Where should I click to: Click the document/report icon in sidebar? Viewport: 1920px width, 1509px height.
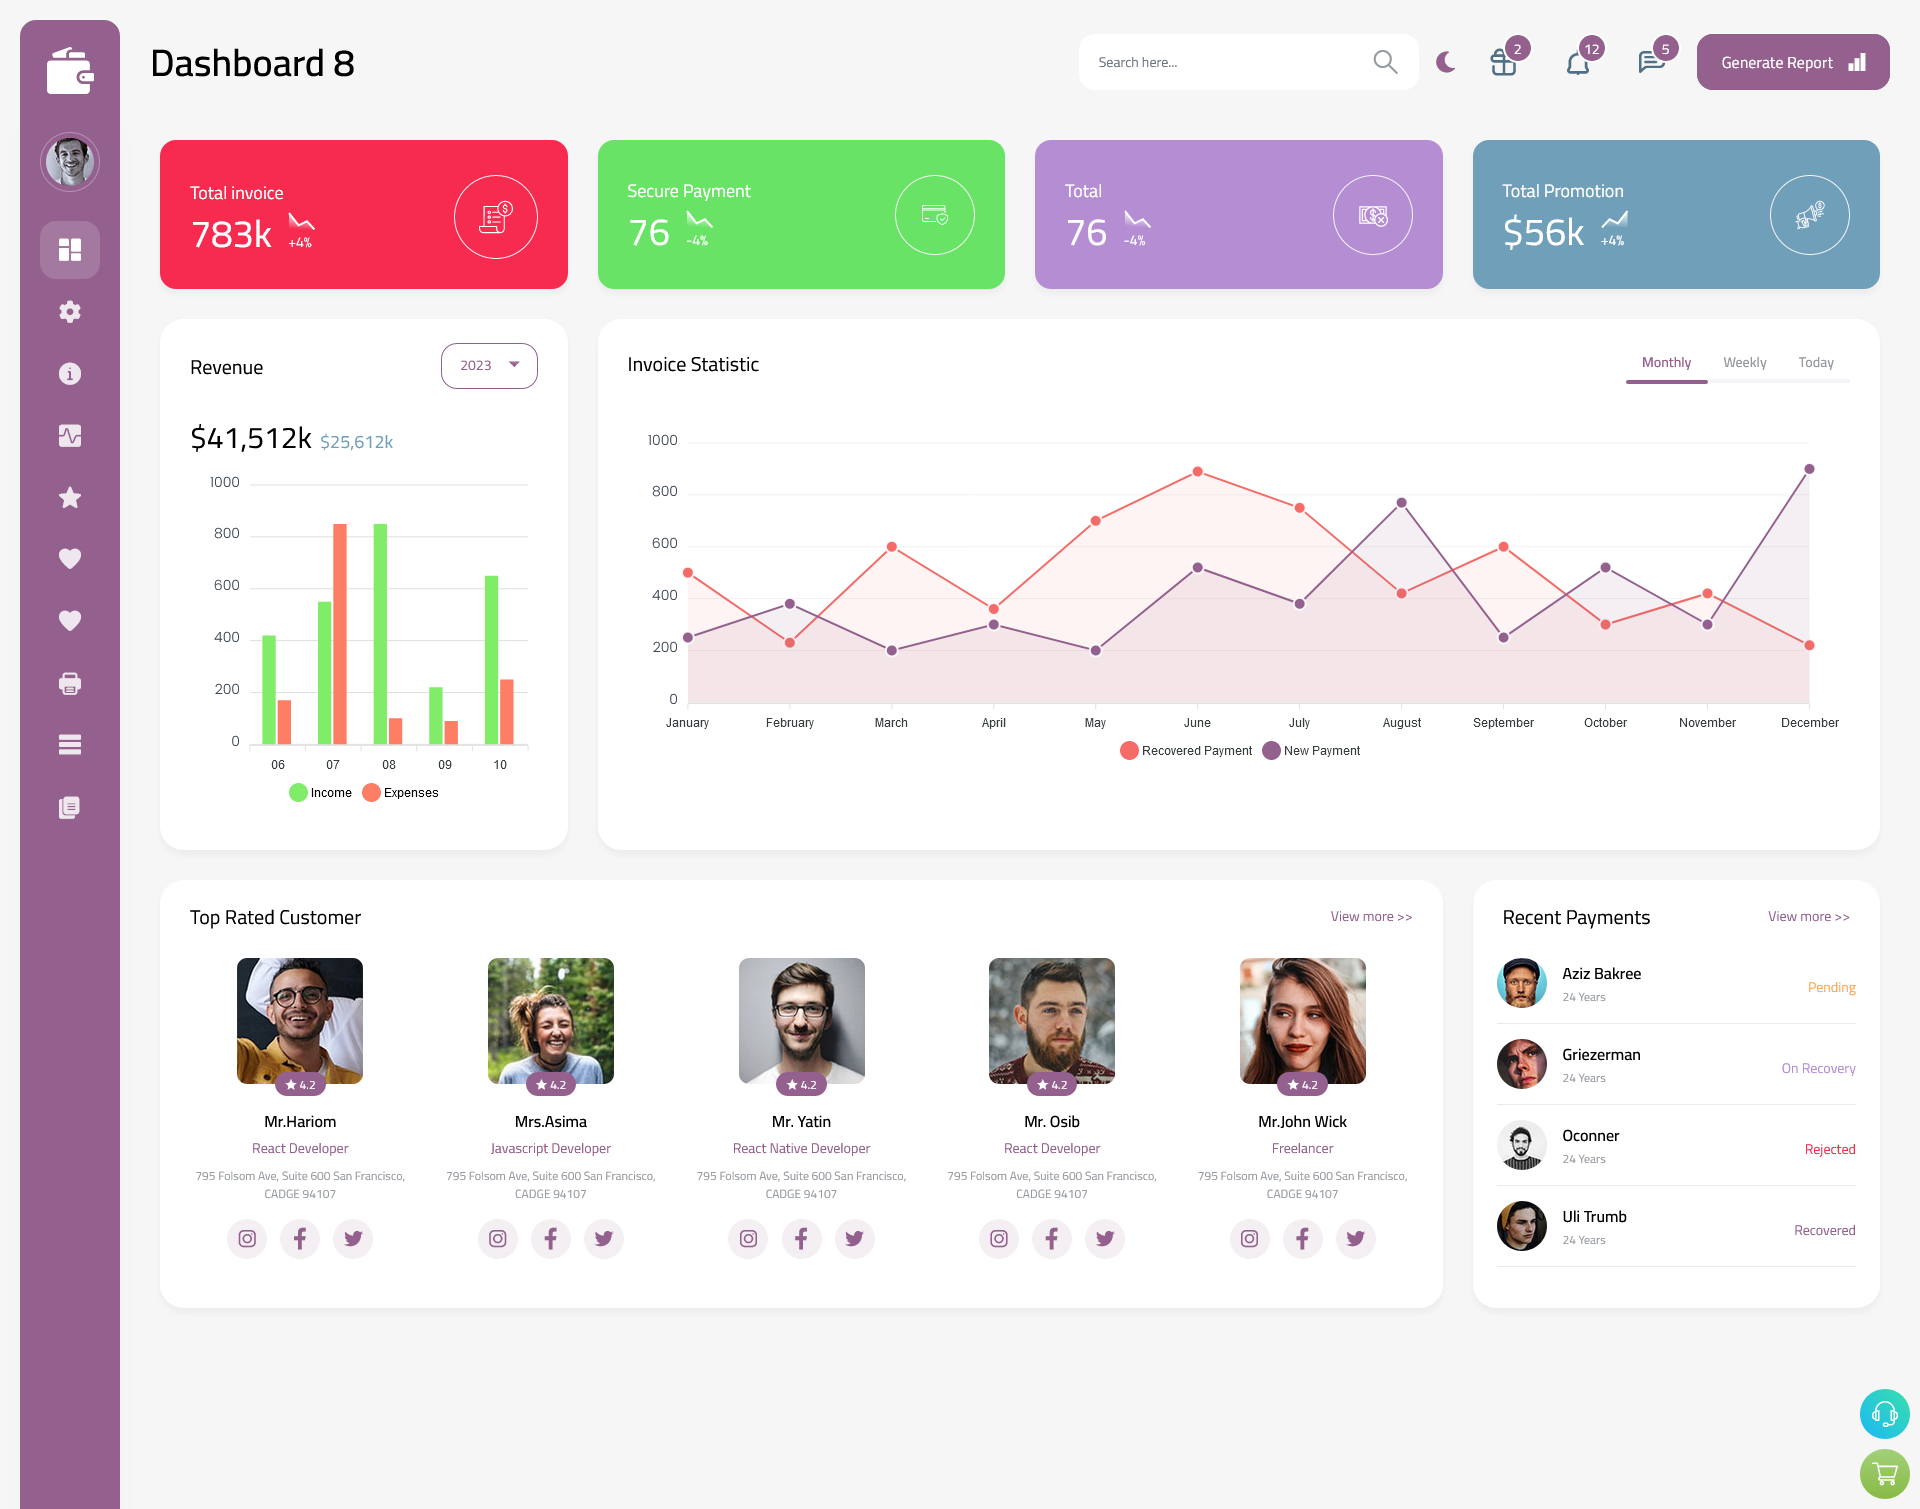pyautogui.click(x=70, y=806)
